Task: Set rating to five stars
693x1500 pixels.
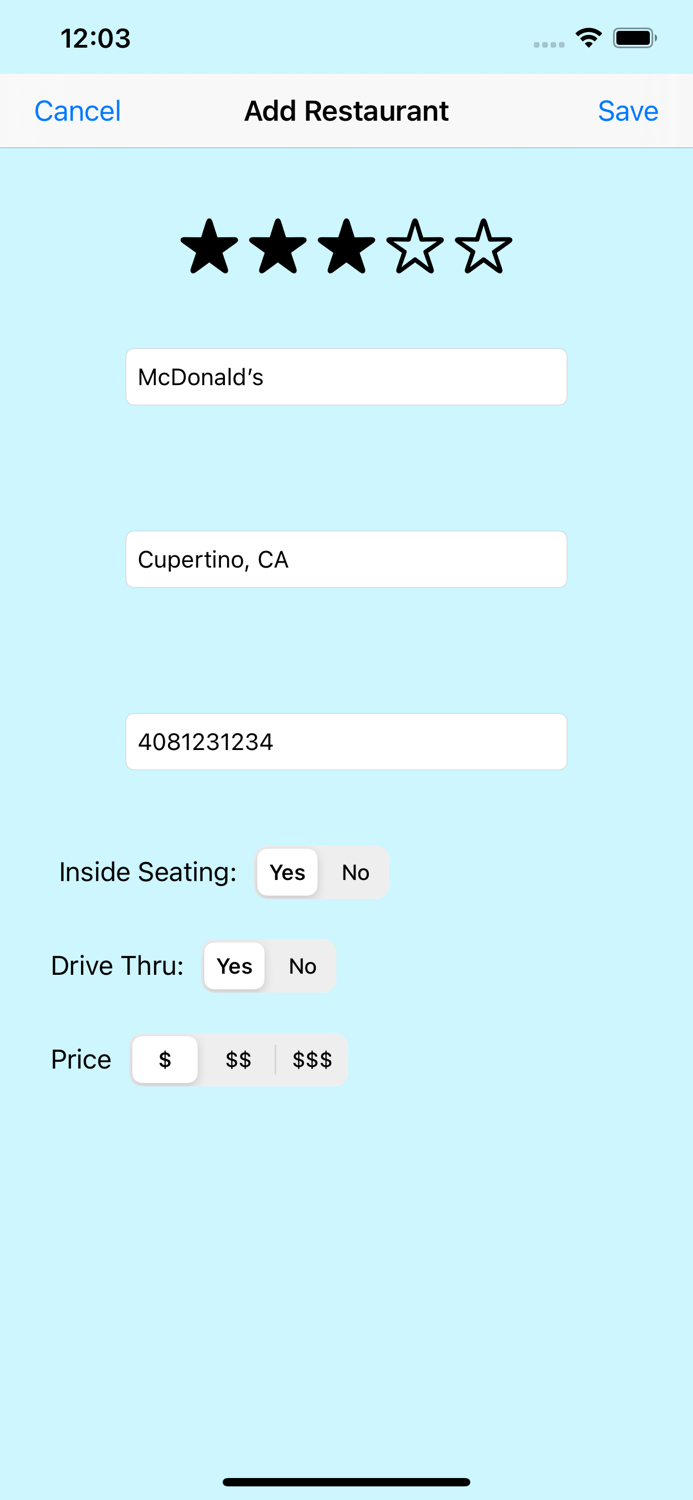Action: [483, 247]
